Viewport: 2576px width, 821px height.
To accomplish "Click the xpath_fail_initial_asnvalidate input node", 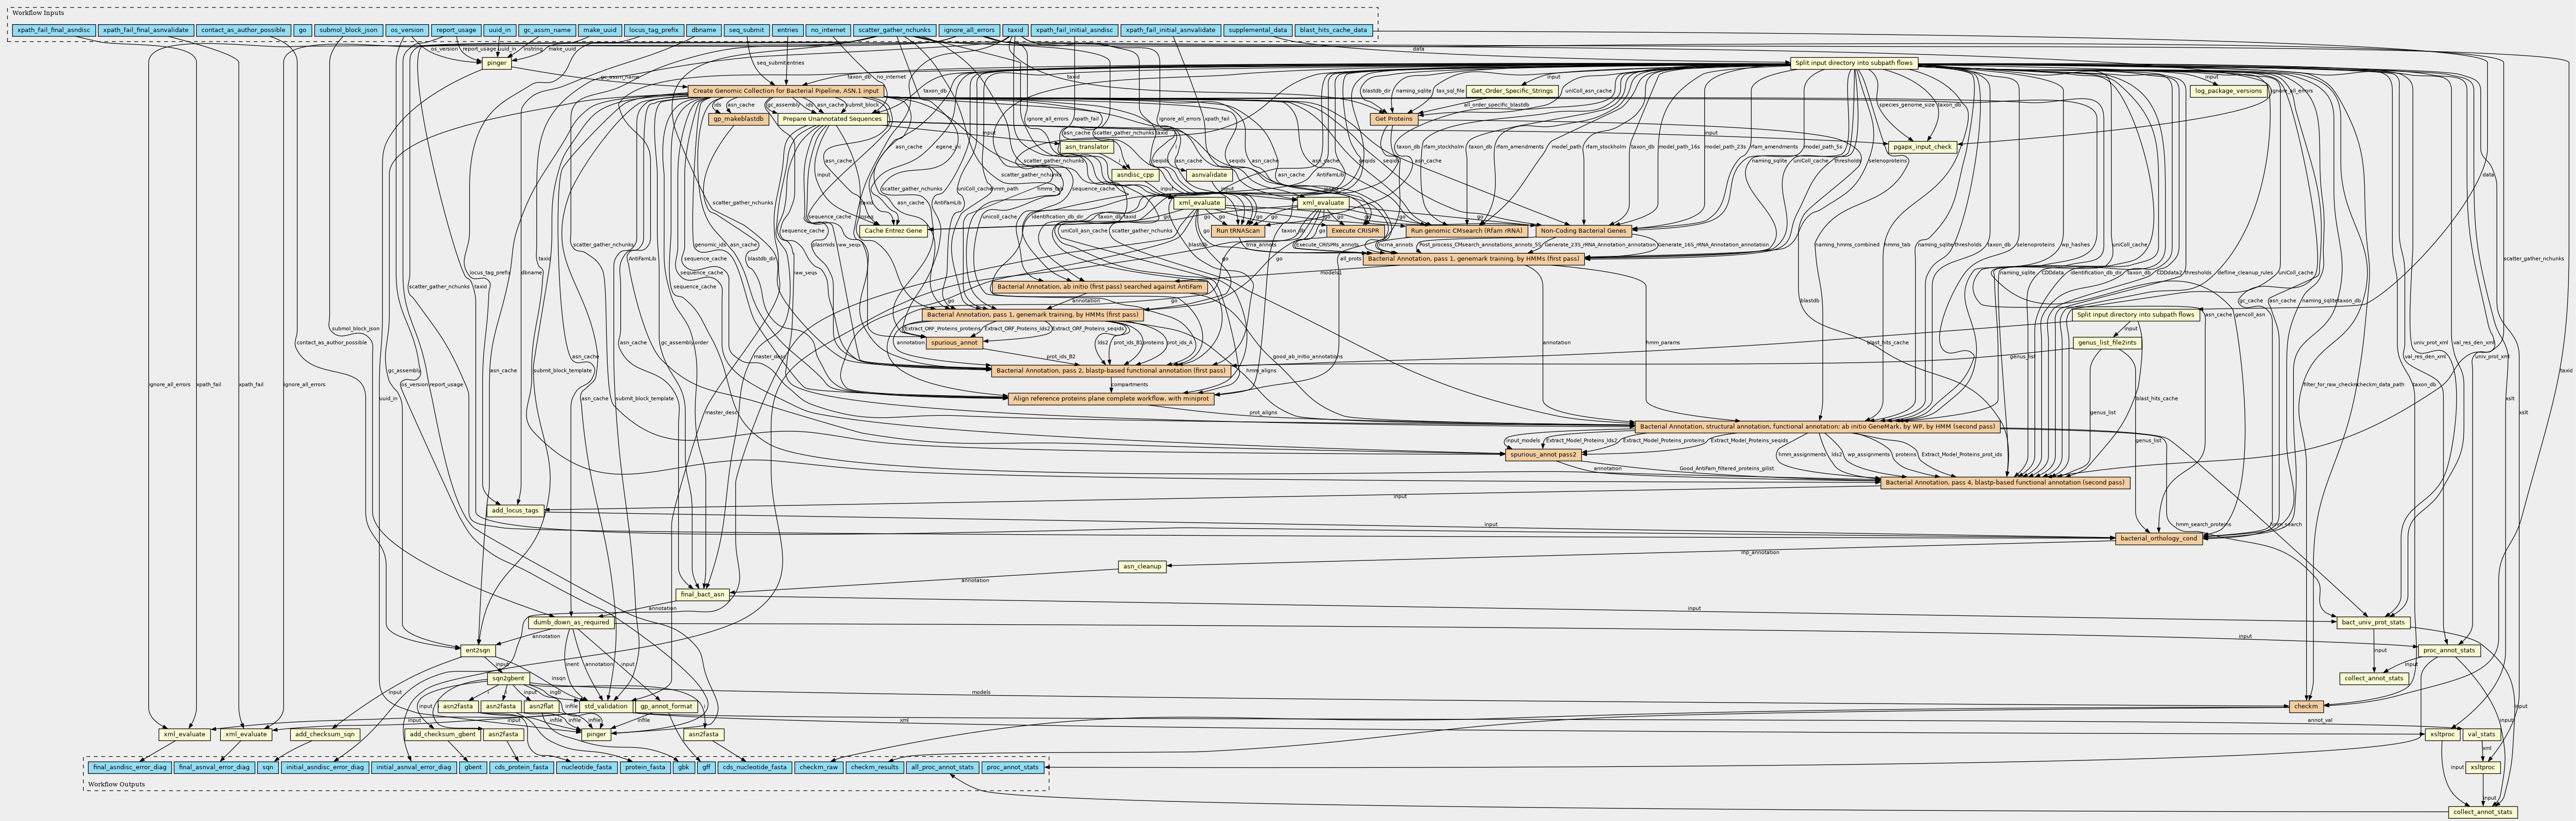I will tap(1171, 30).
